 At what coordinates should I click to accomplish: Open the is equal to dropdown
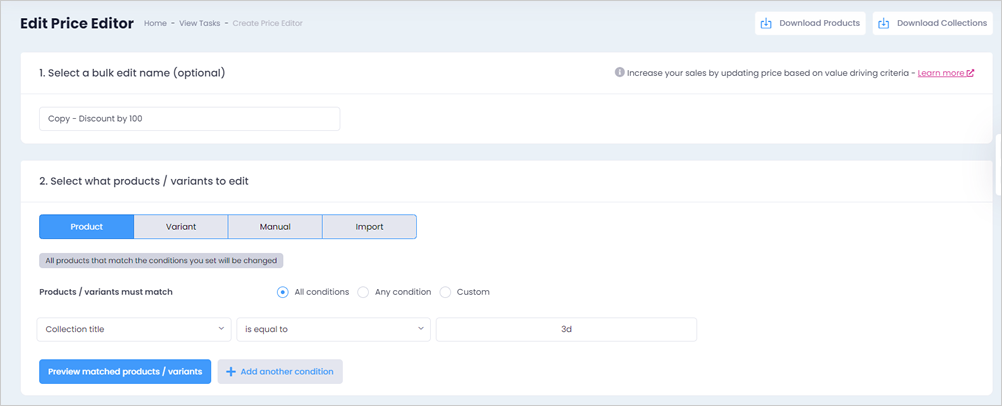point(334,329)
